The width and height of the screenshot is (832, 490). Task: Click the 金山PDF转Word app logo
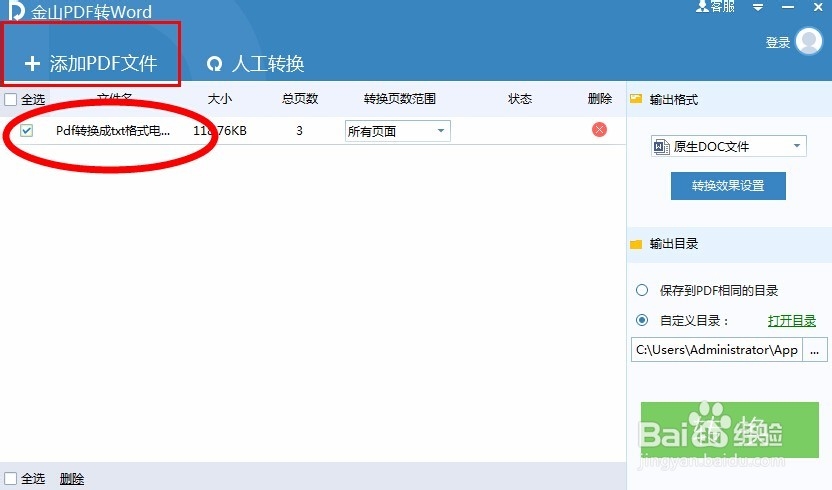(x=16, y=11)
